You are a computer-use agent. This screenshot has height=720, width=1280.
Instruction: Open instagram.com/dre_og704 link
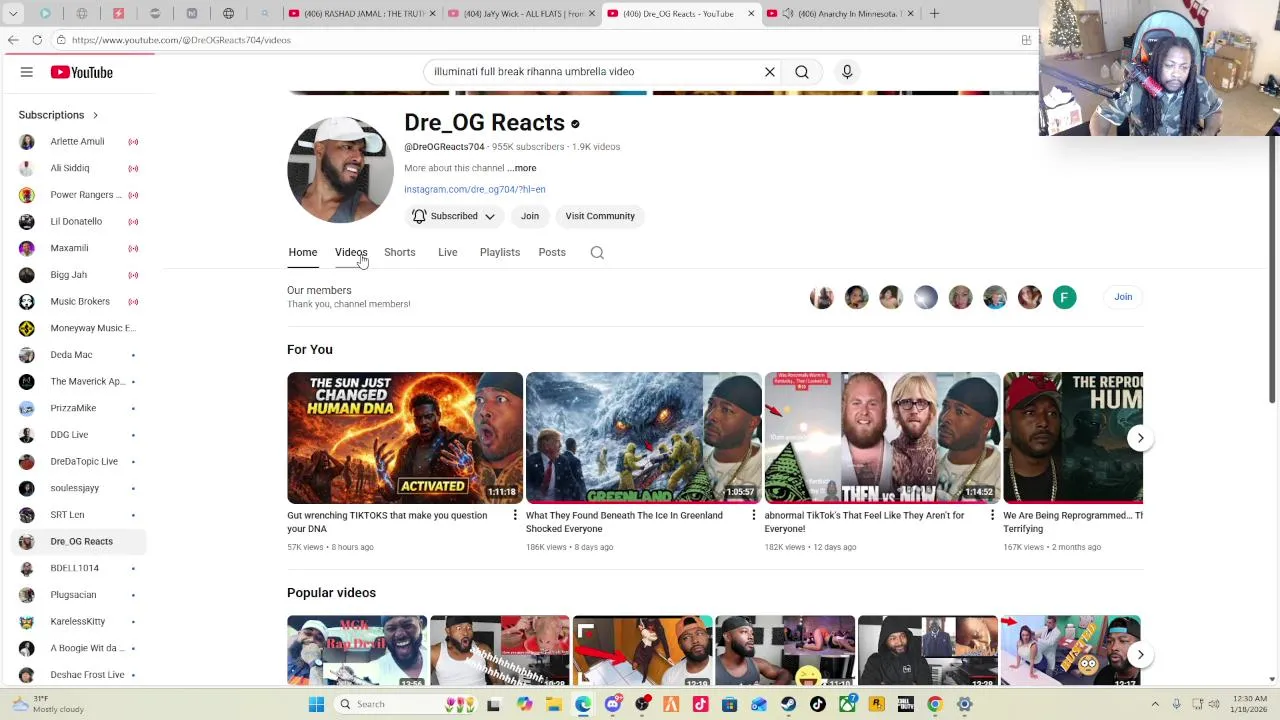coord(475,189)
